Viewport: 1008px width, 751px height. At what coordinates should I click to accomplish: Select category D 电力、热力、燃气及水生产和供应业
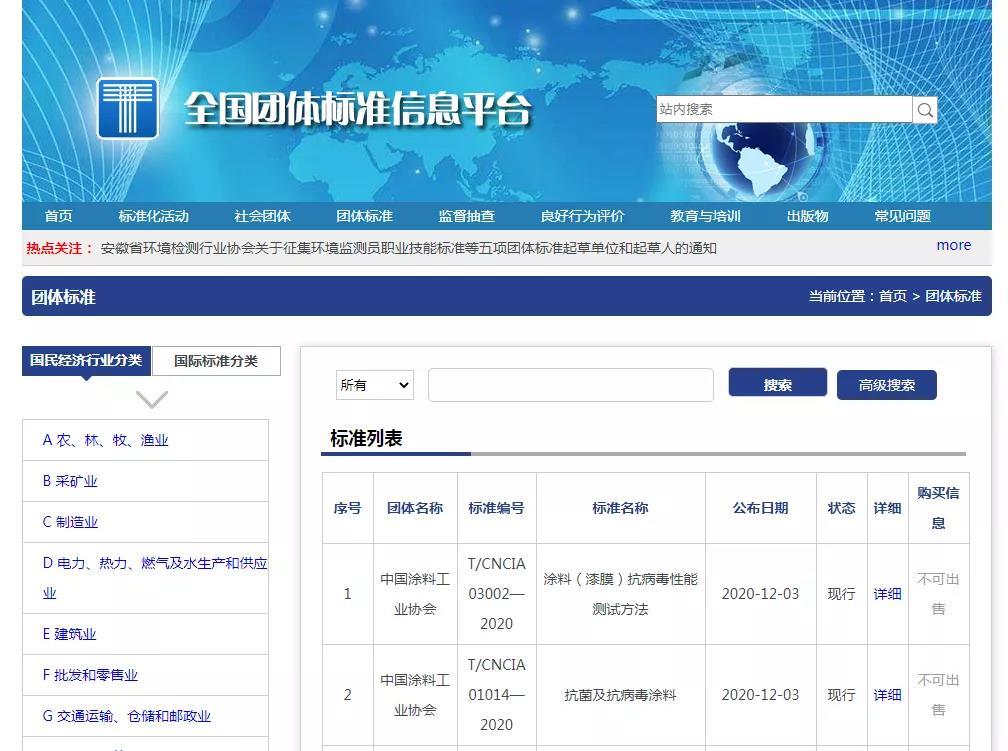tap(155, 577)
